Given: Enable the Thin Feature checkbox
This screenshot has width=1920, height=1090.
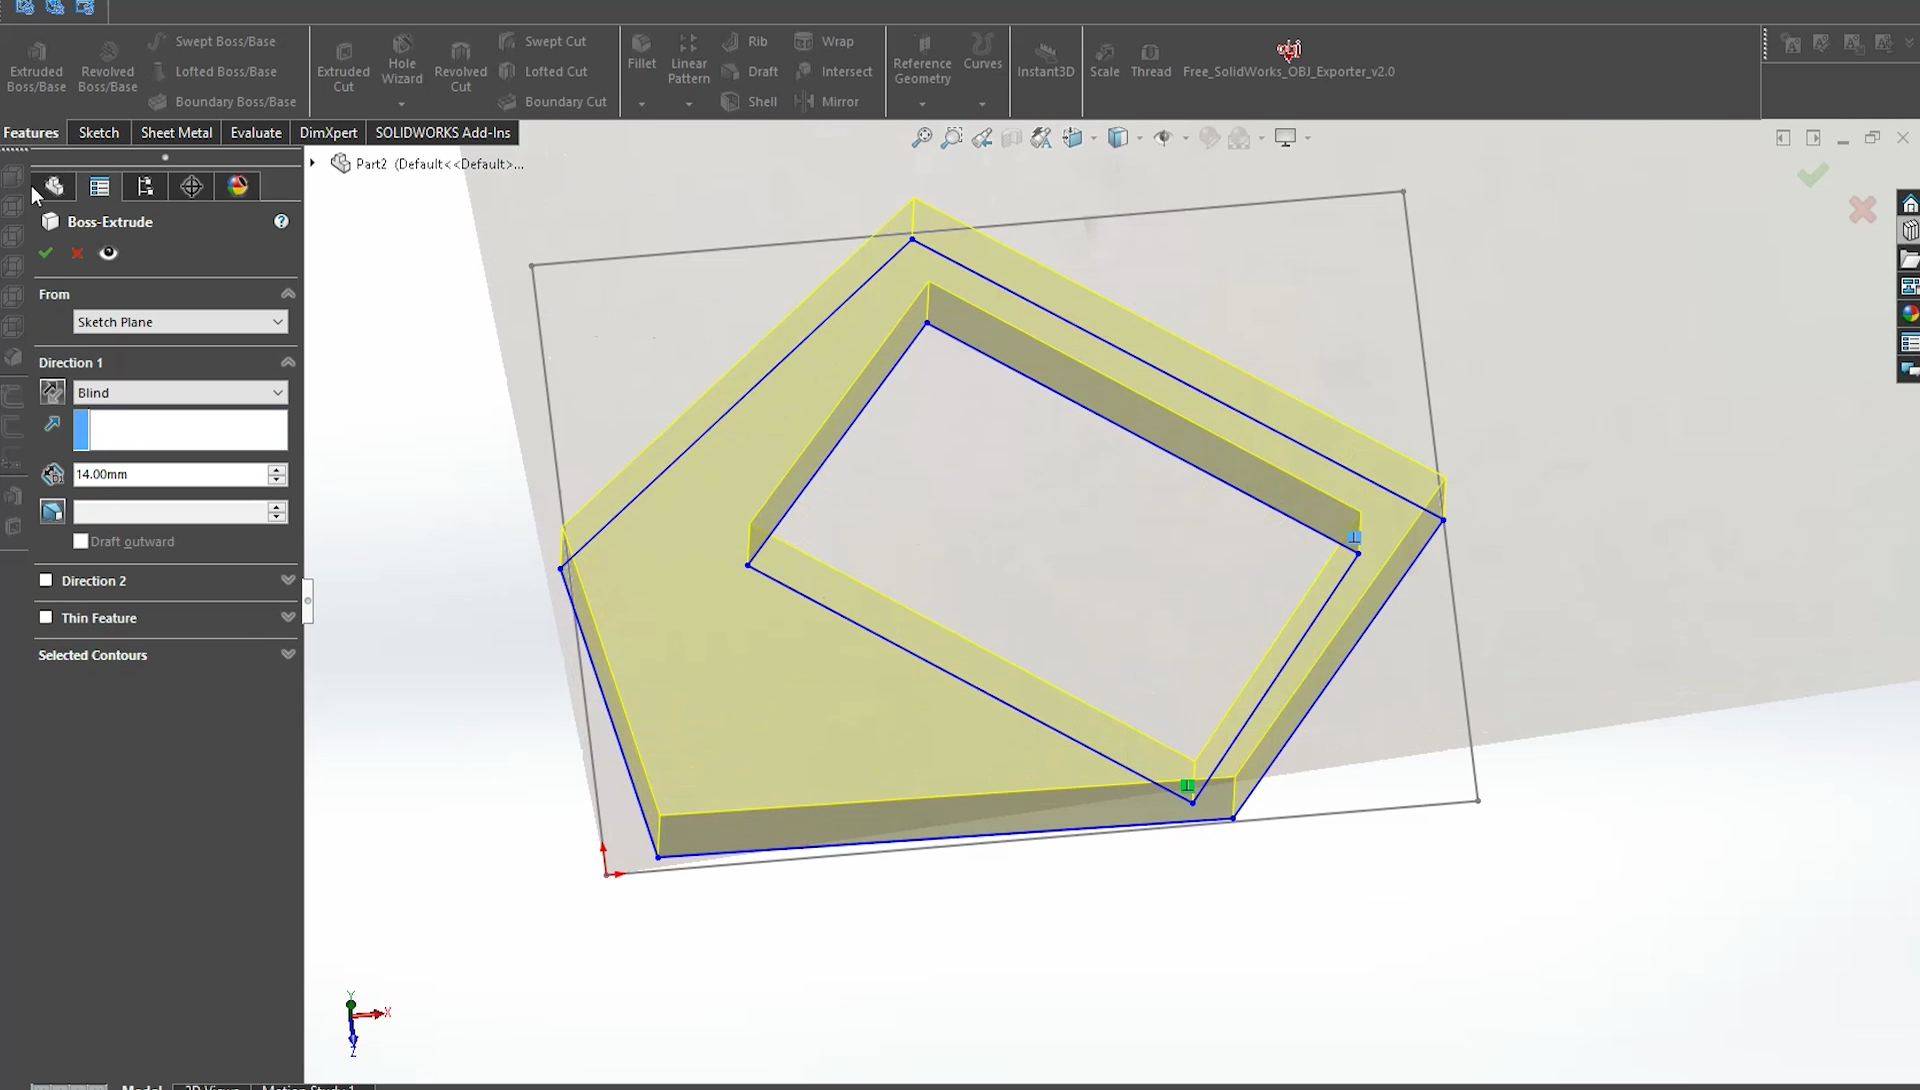Looking at the screenshot, I should (x=45, y=617).
